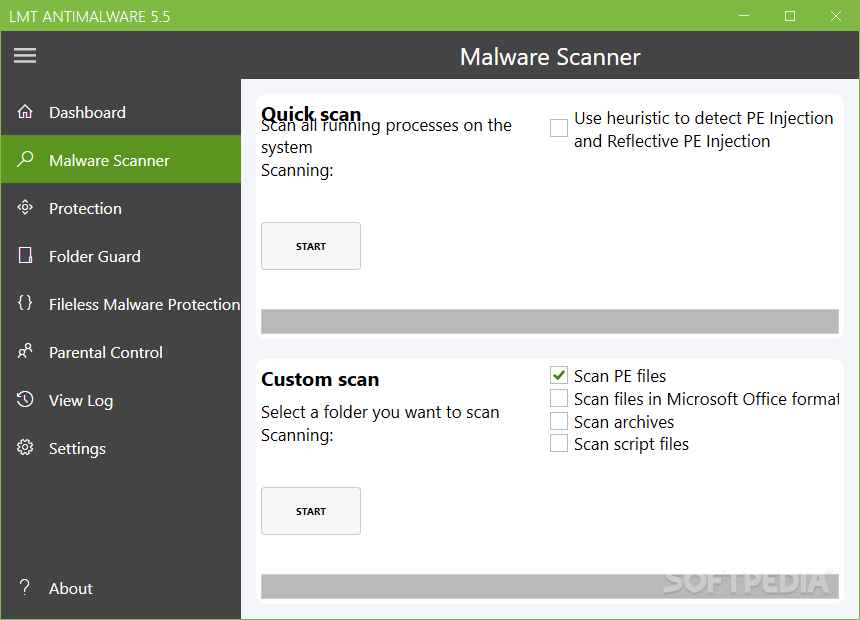Click the View Log history icon
This screenshot has width=860, height=620.
(x=25, y=400)
